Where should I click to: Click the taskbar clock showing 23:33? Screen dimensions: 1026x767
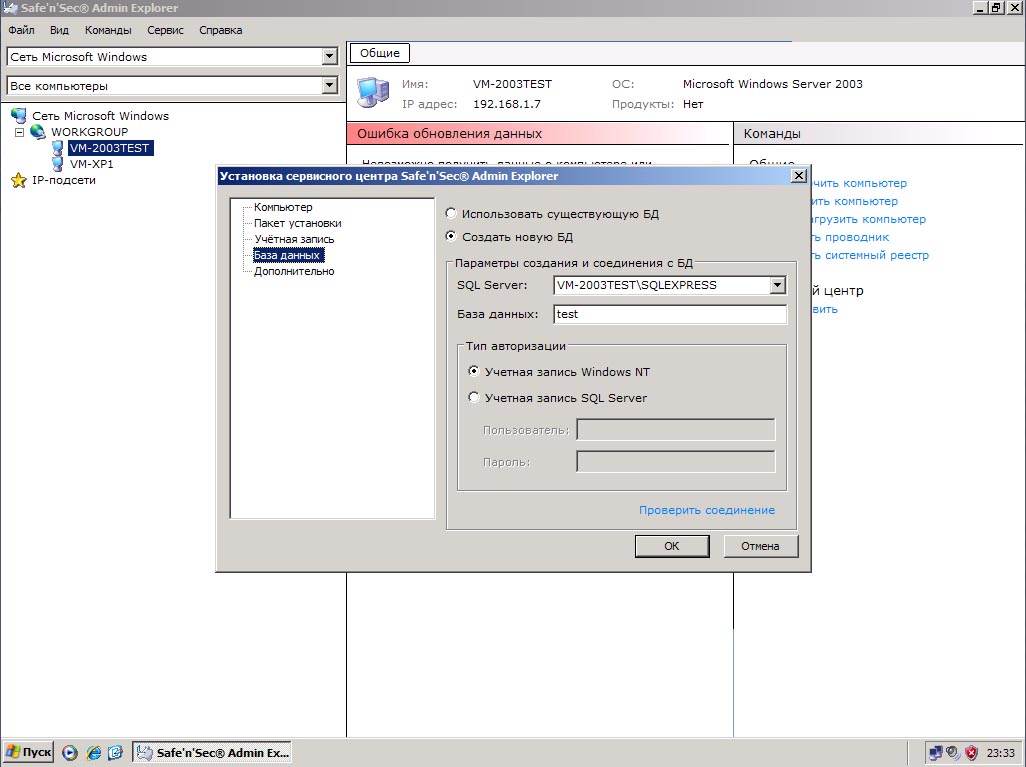click(x=1000, y=753)
